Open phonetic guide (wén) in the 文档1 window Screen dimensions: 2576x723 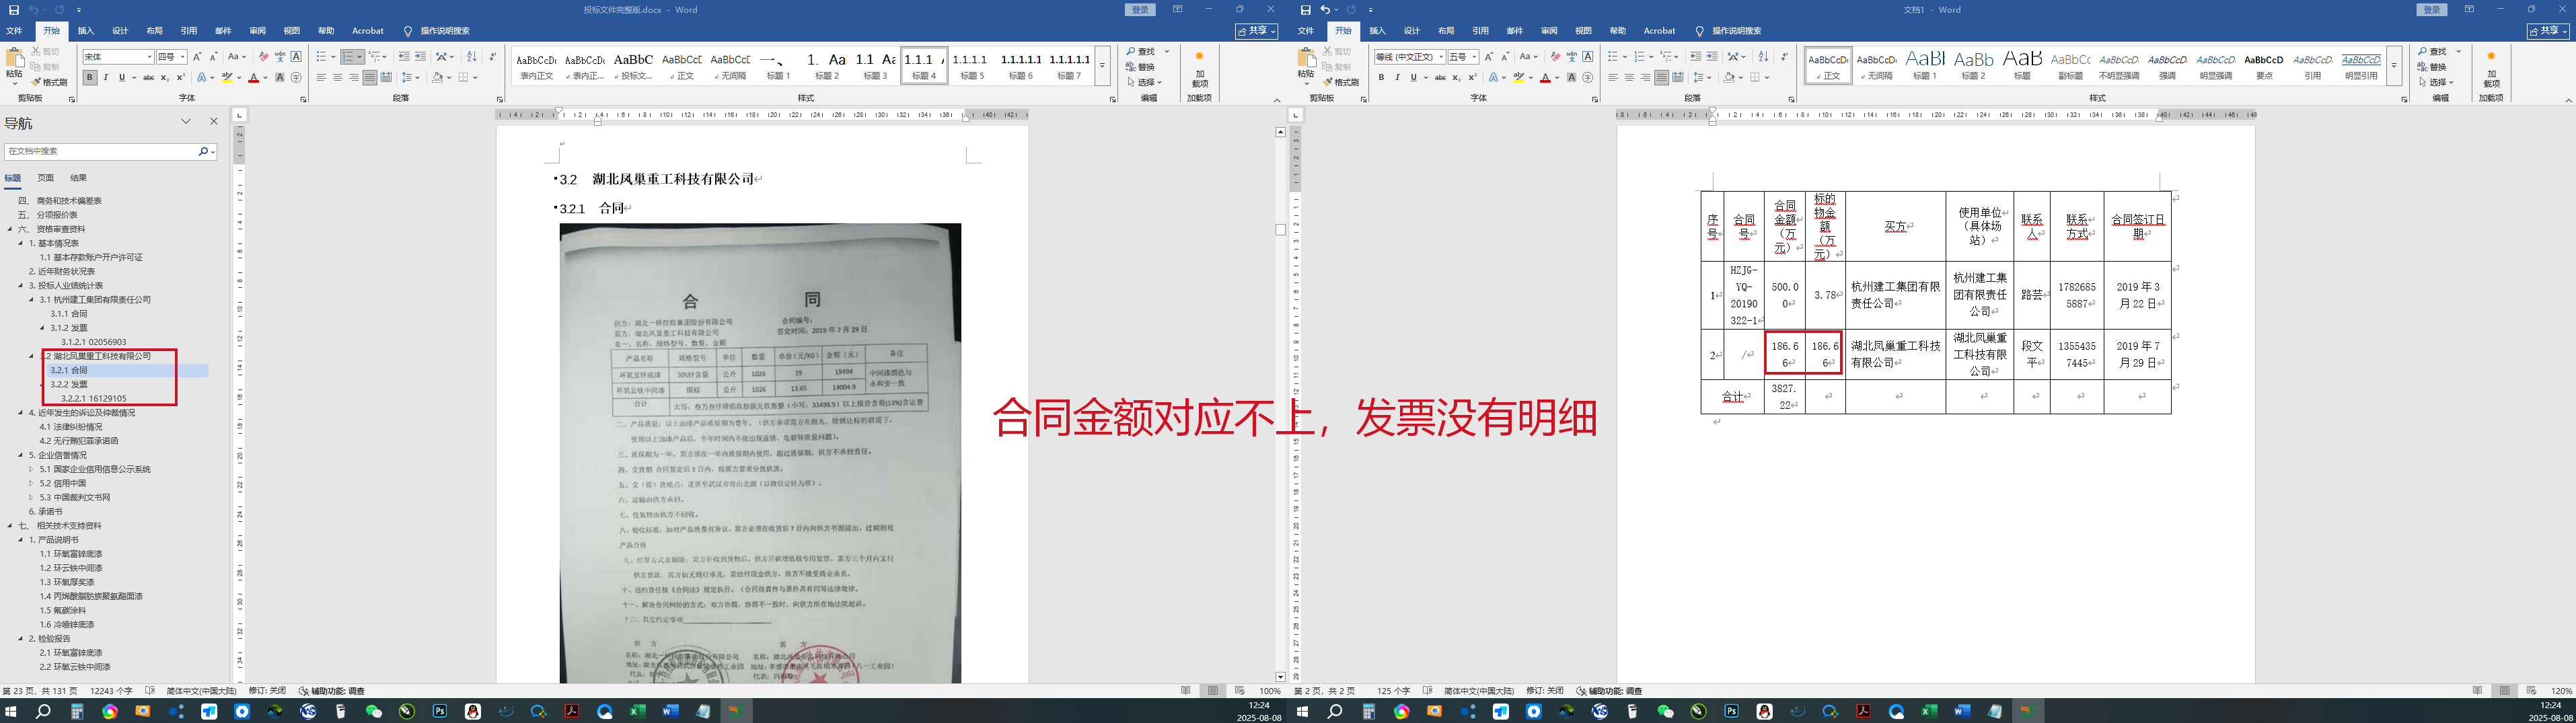(x=1572, y=57)
